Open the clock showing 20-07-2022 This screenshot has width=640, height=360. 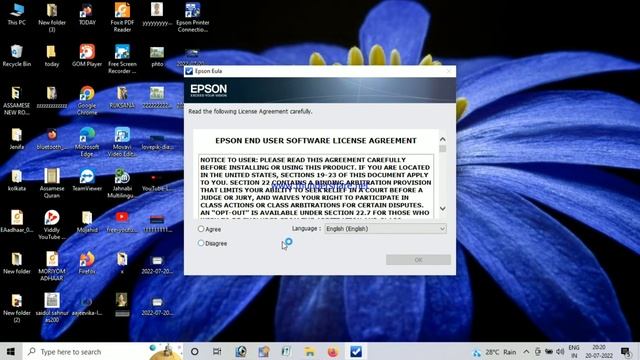[599, 352]
